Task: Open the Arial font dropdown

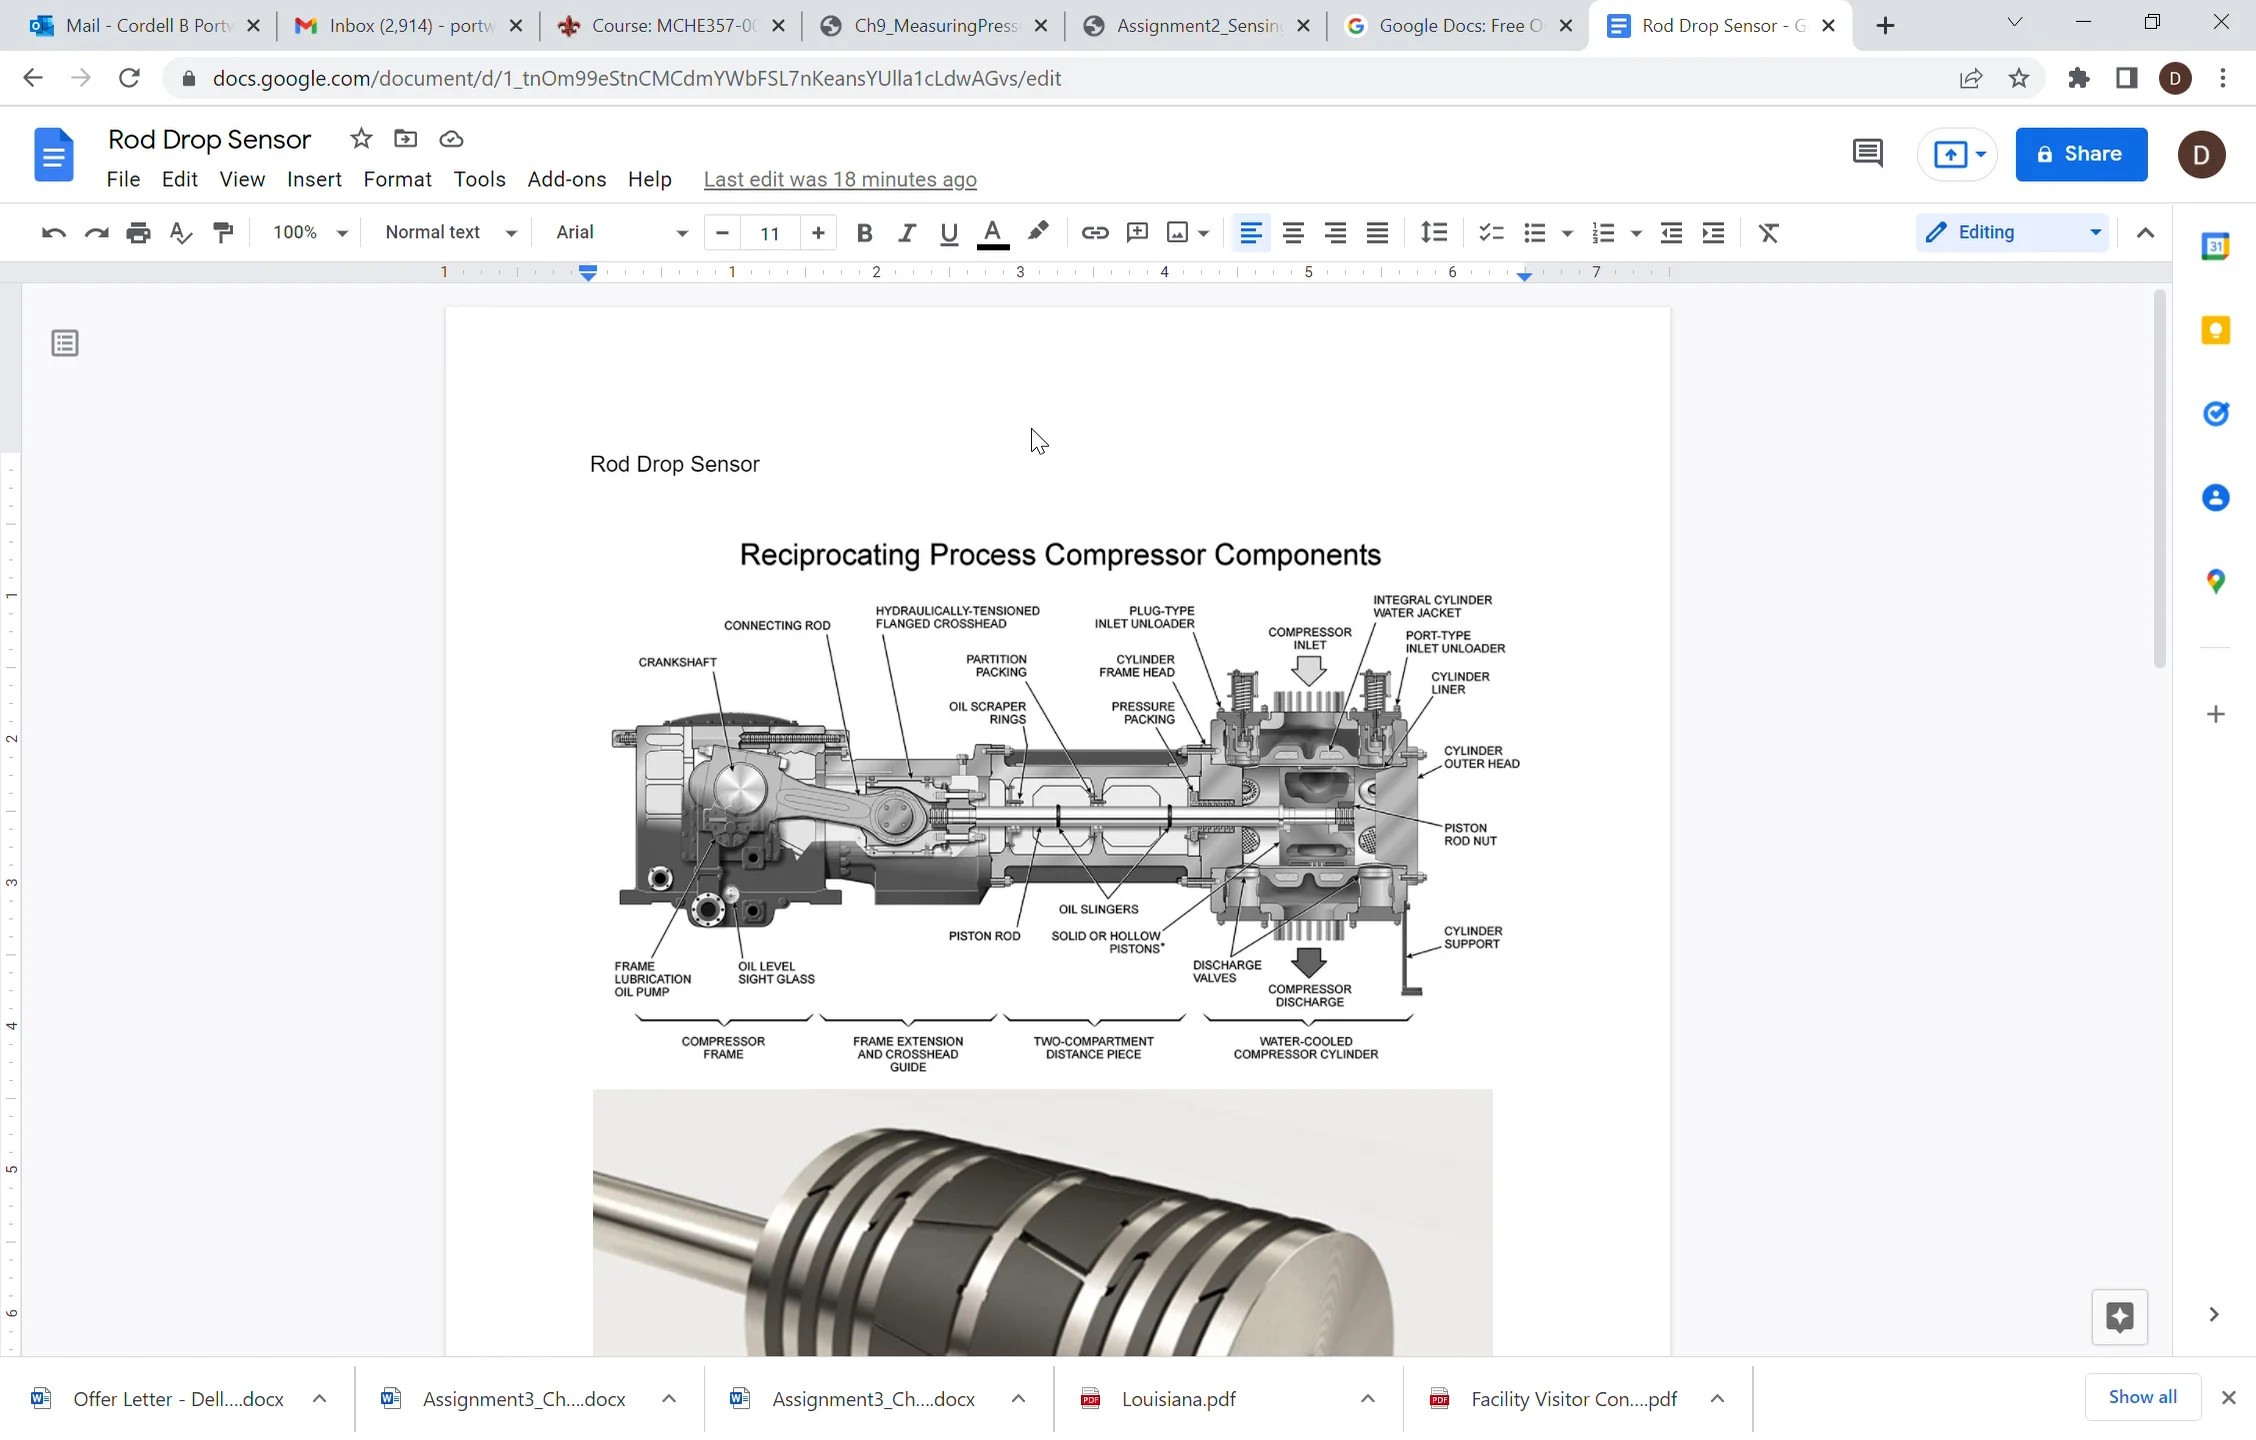Action: pos(621,233)
